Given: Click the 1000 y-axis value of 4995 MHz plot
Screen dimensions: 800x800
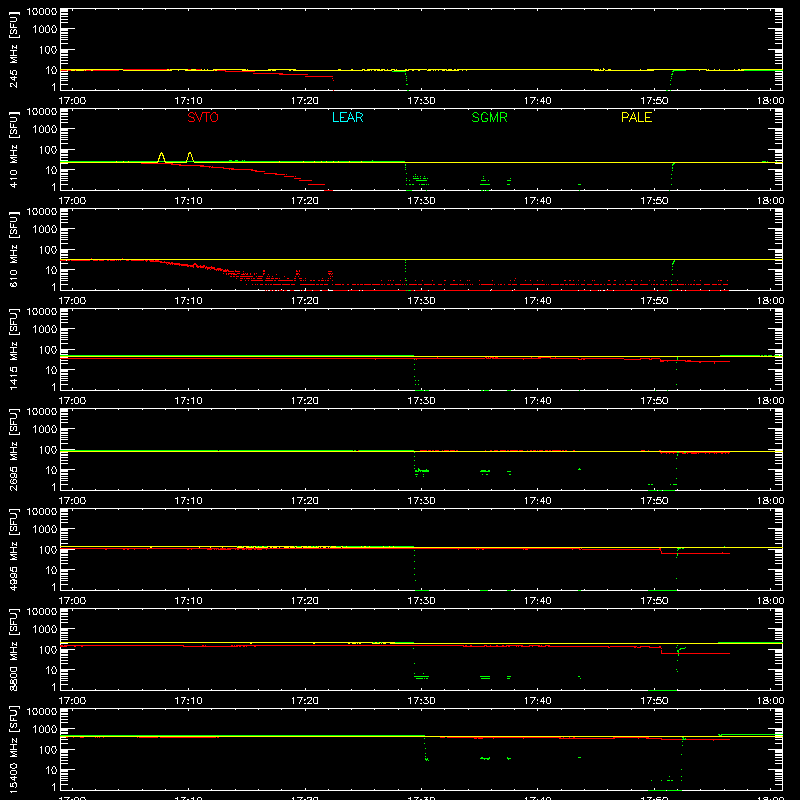Looking at the screenshot, I should [x=45, y=530].
